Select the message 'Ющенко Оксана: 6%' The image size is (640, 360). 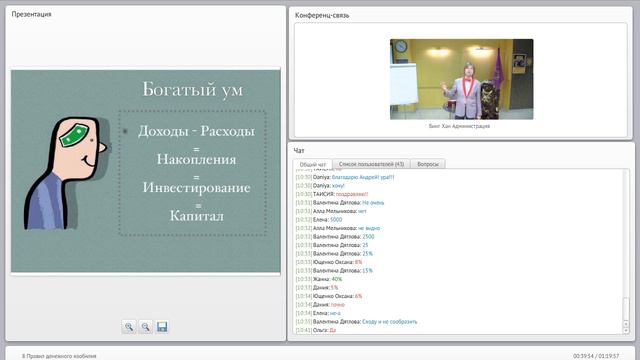pos(329,296)
